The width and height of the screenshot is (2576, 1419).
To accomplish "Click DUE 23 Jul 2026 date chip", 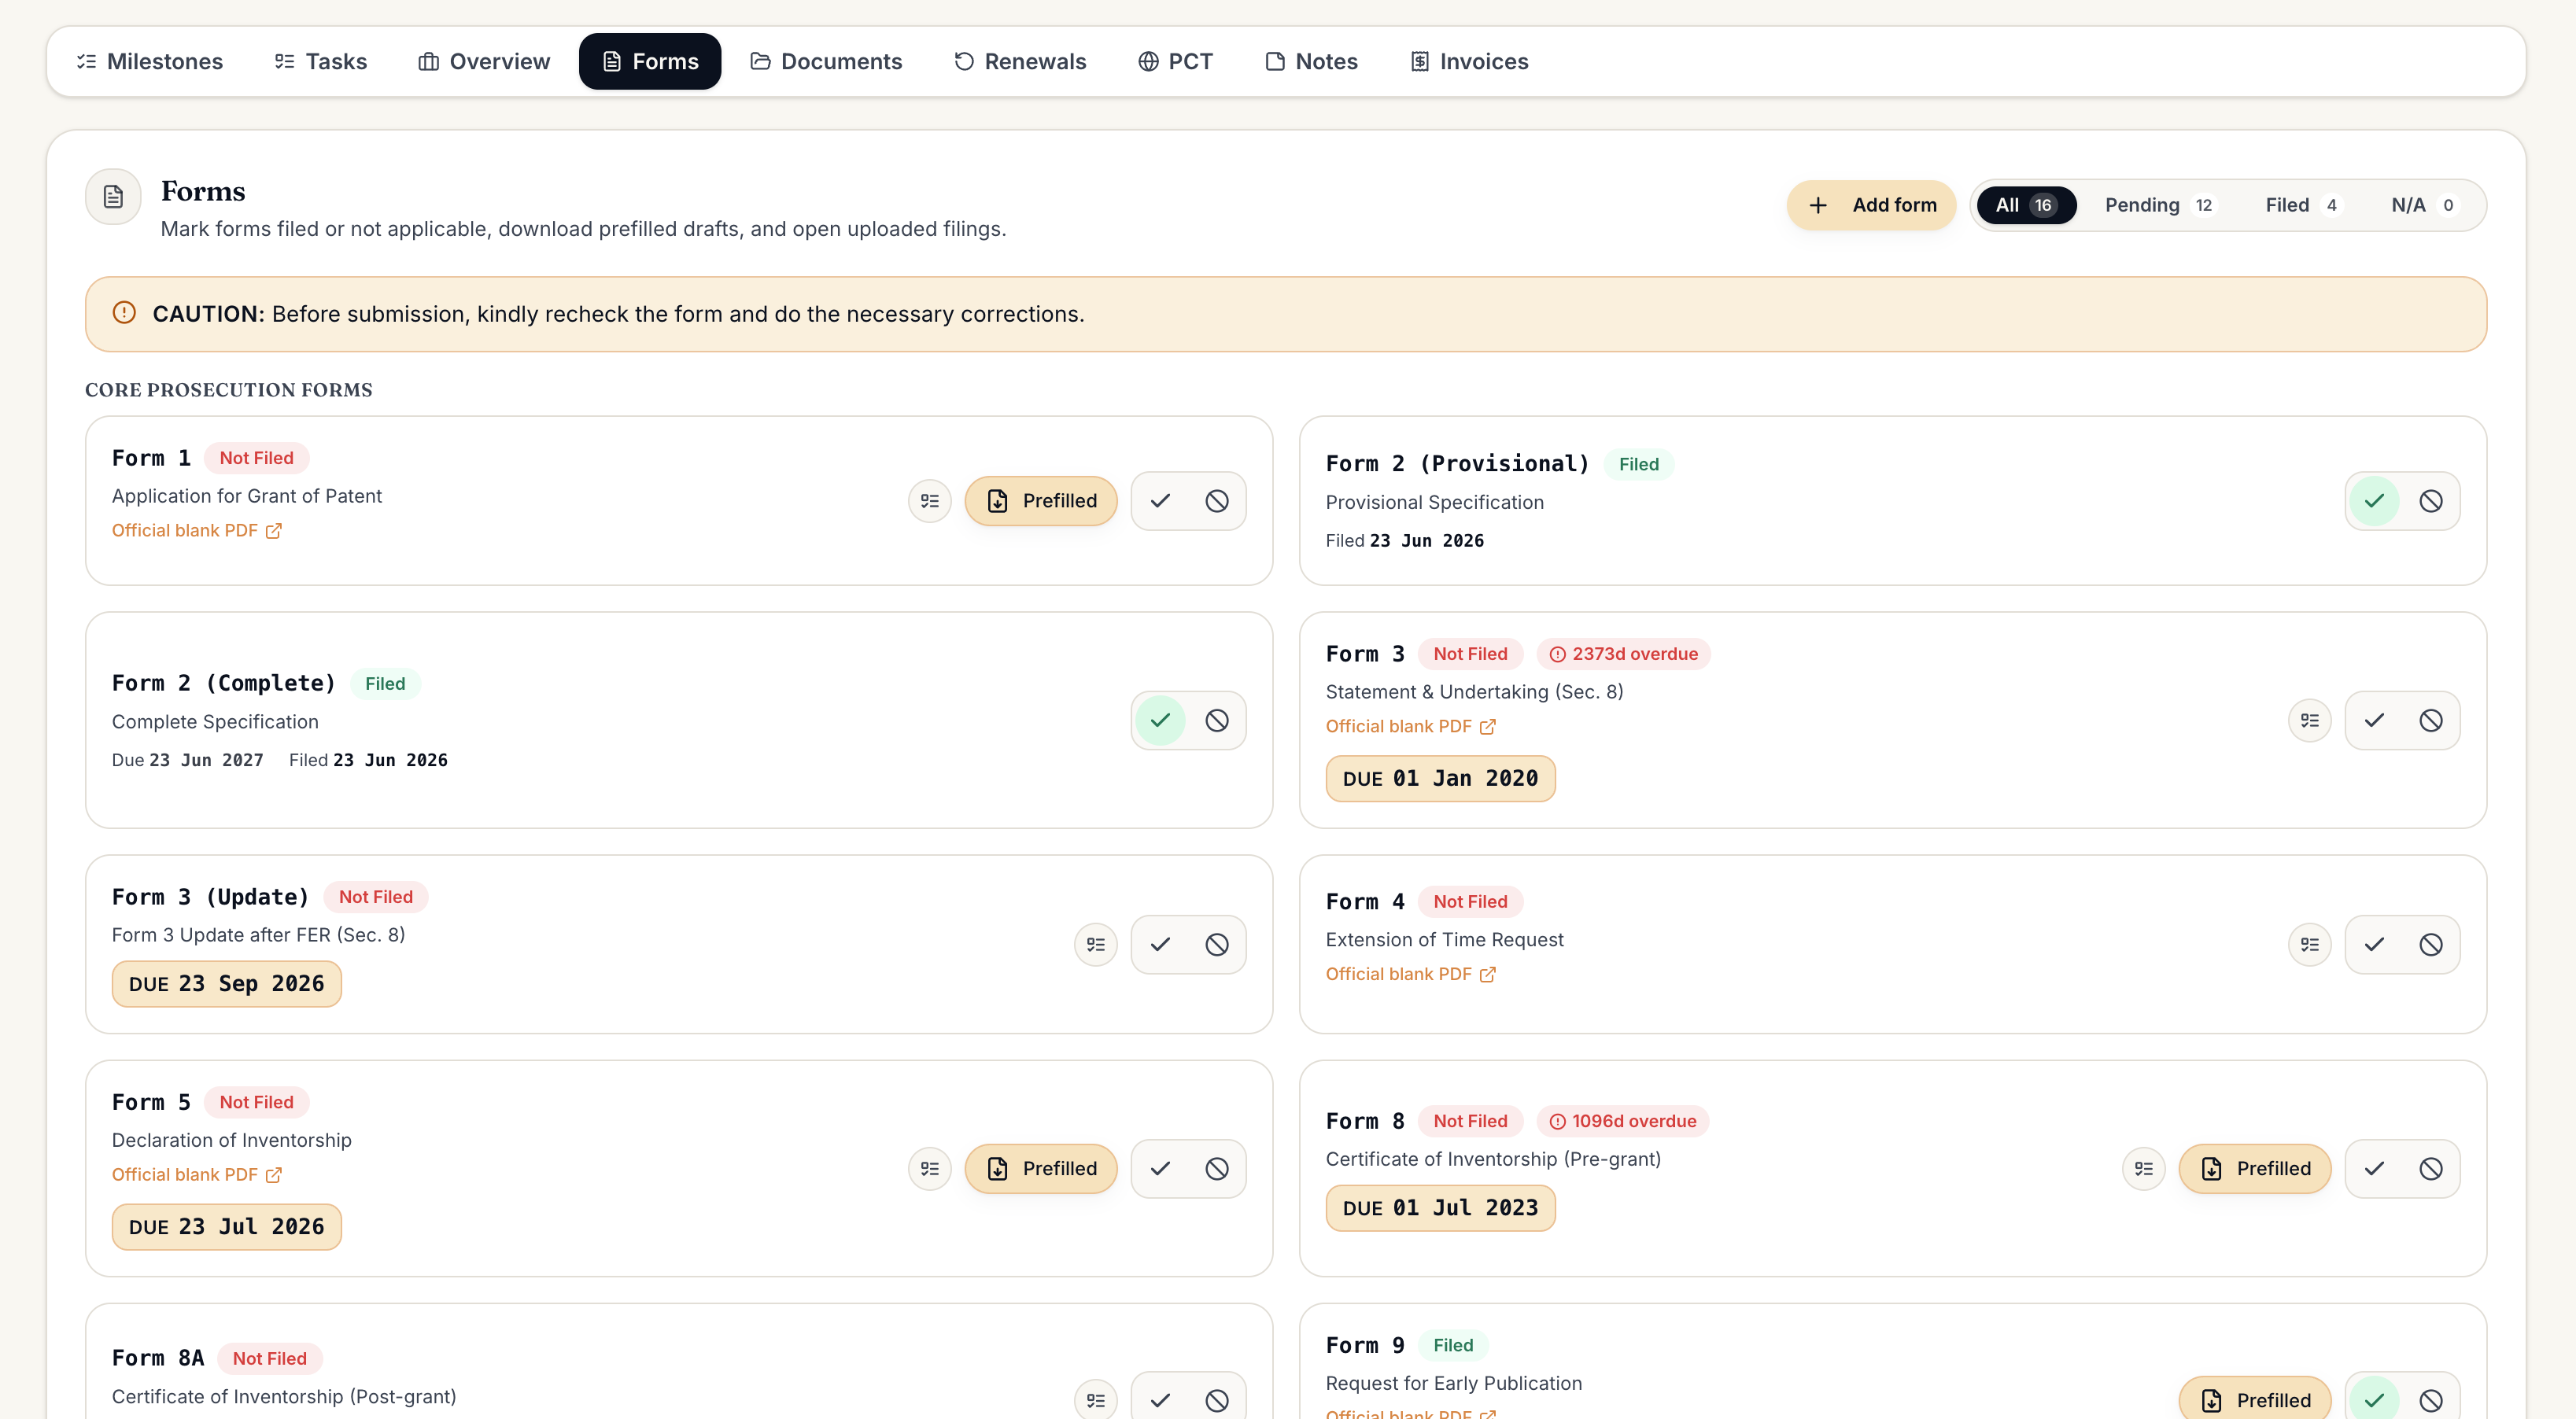I will coord(227,1227).
